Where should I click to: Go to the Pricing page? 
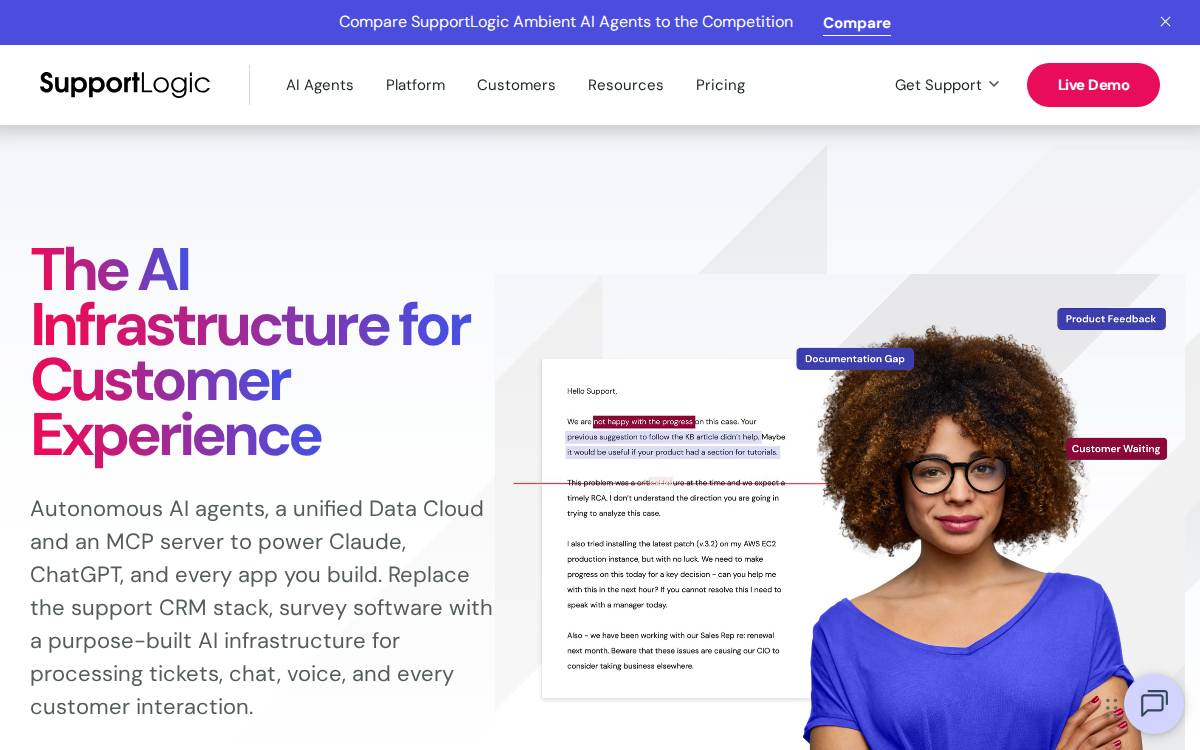point(721,85)
